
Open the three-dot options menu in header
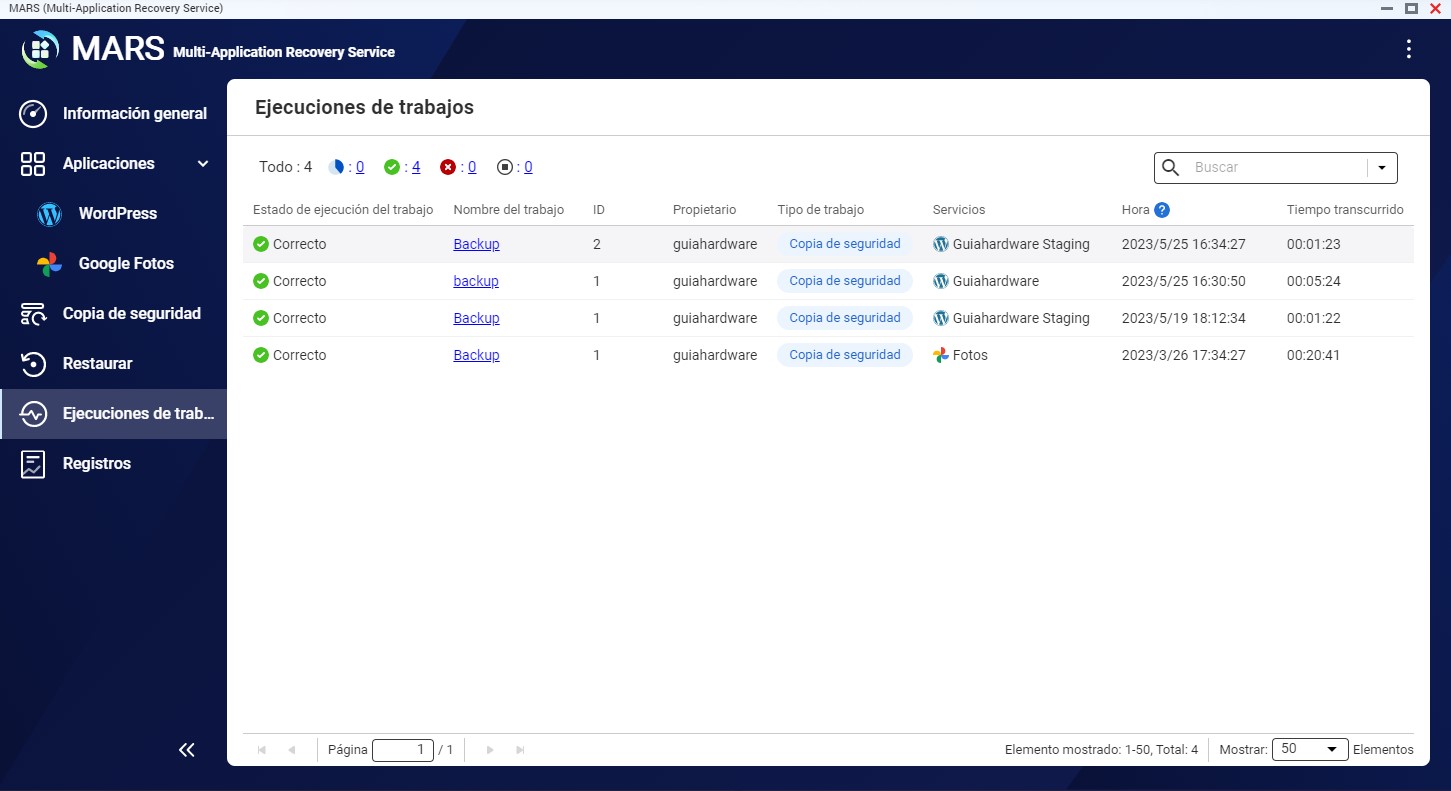pyautogui.click(x=1408, y=49)
